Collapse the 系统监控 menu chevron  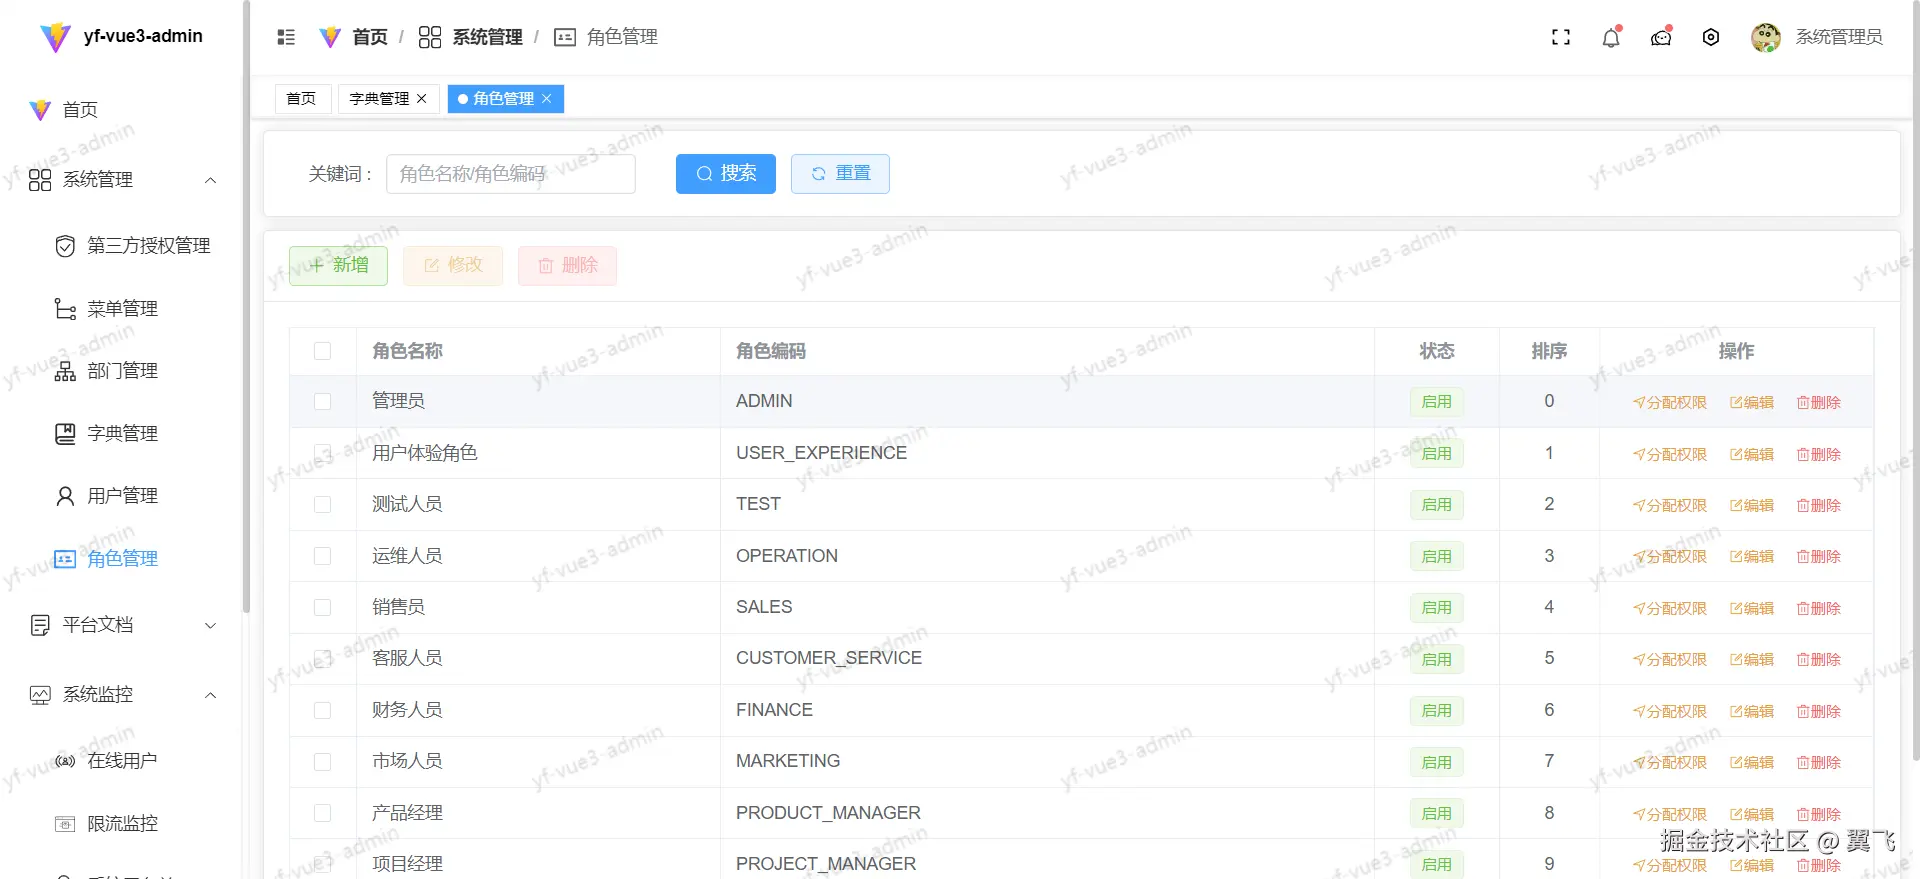coord(210,695)
